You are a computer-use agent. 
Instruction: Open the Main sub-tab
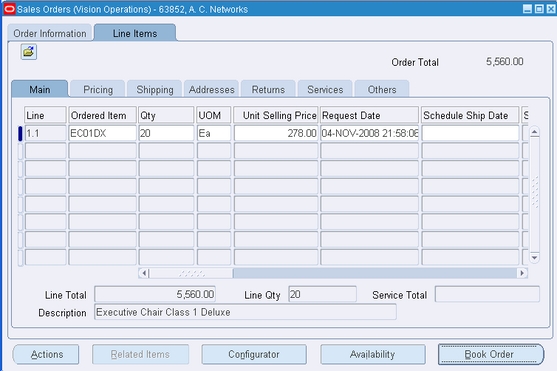click(40, 89)
